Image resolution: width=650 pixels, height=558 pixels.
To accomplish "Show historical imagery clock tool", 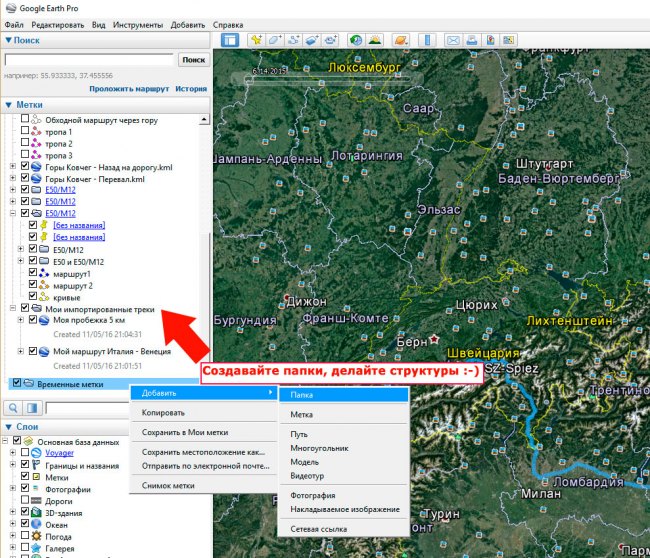I will tap(356, 40).
